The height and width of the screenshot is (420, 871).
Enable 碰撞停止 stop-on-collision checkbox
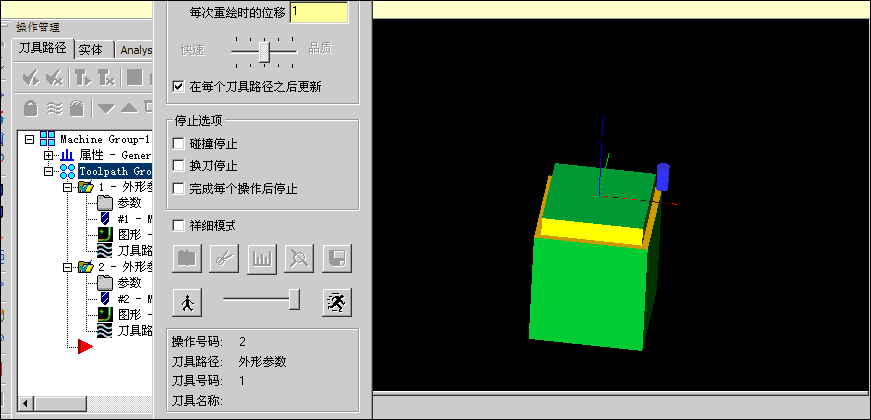[178, 144]
